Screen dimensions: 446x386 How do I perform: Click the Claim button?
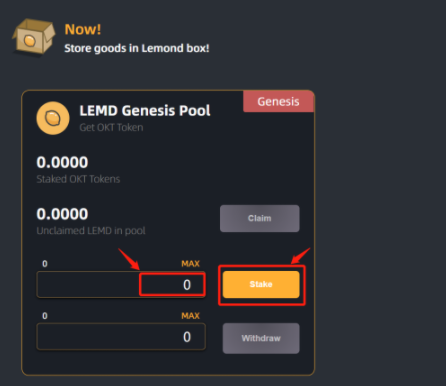click(x=260, y=218)
